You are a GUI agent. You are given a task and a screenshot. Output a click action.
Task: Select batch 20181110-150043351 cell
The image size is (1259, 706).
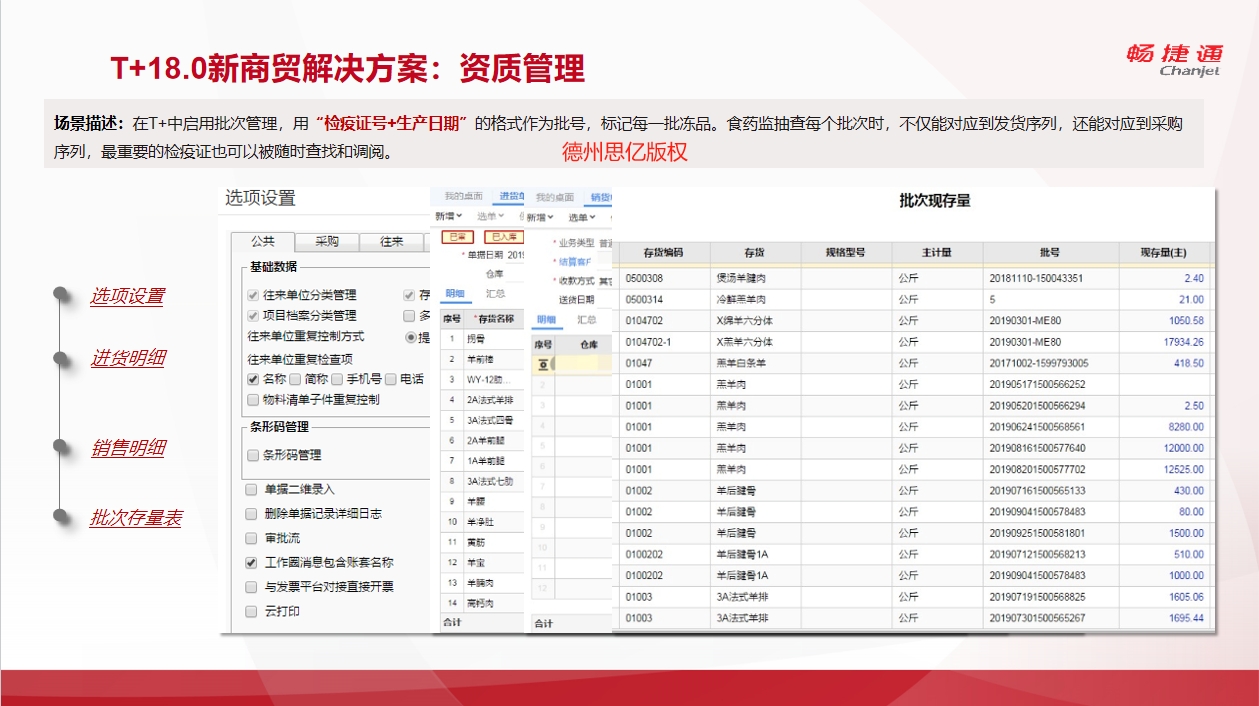click(x=1049, y=278)
